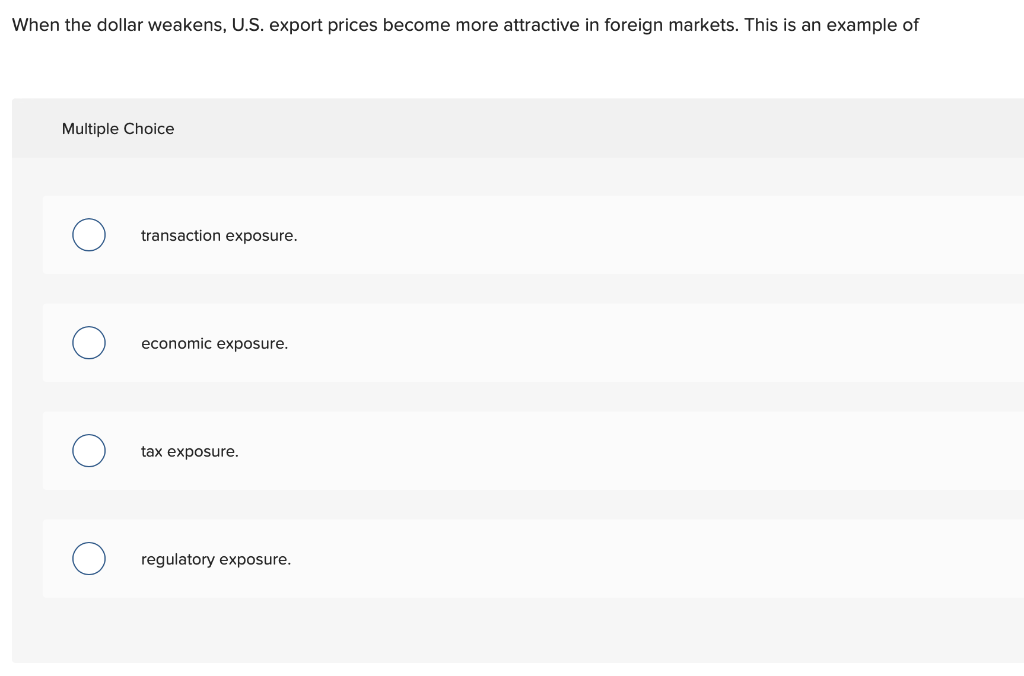The image size is (1024, 676).
Task: Click the economic exposure answer text
Action: coord(214,343)
